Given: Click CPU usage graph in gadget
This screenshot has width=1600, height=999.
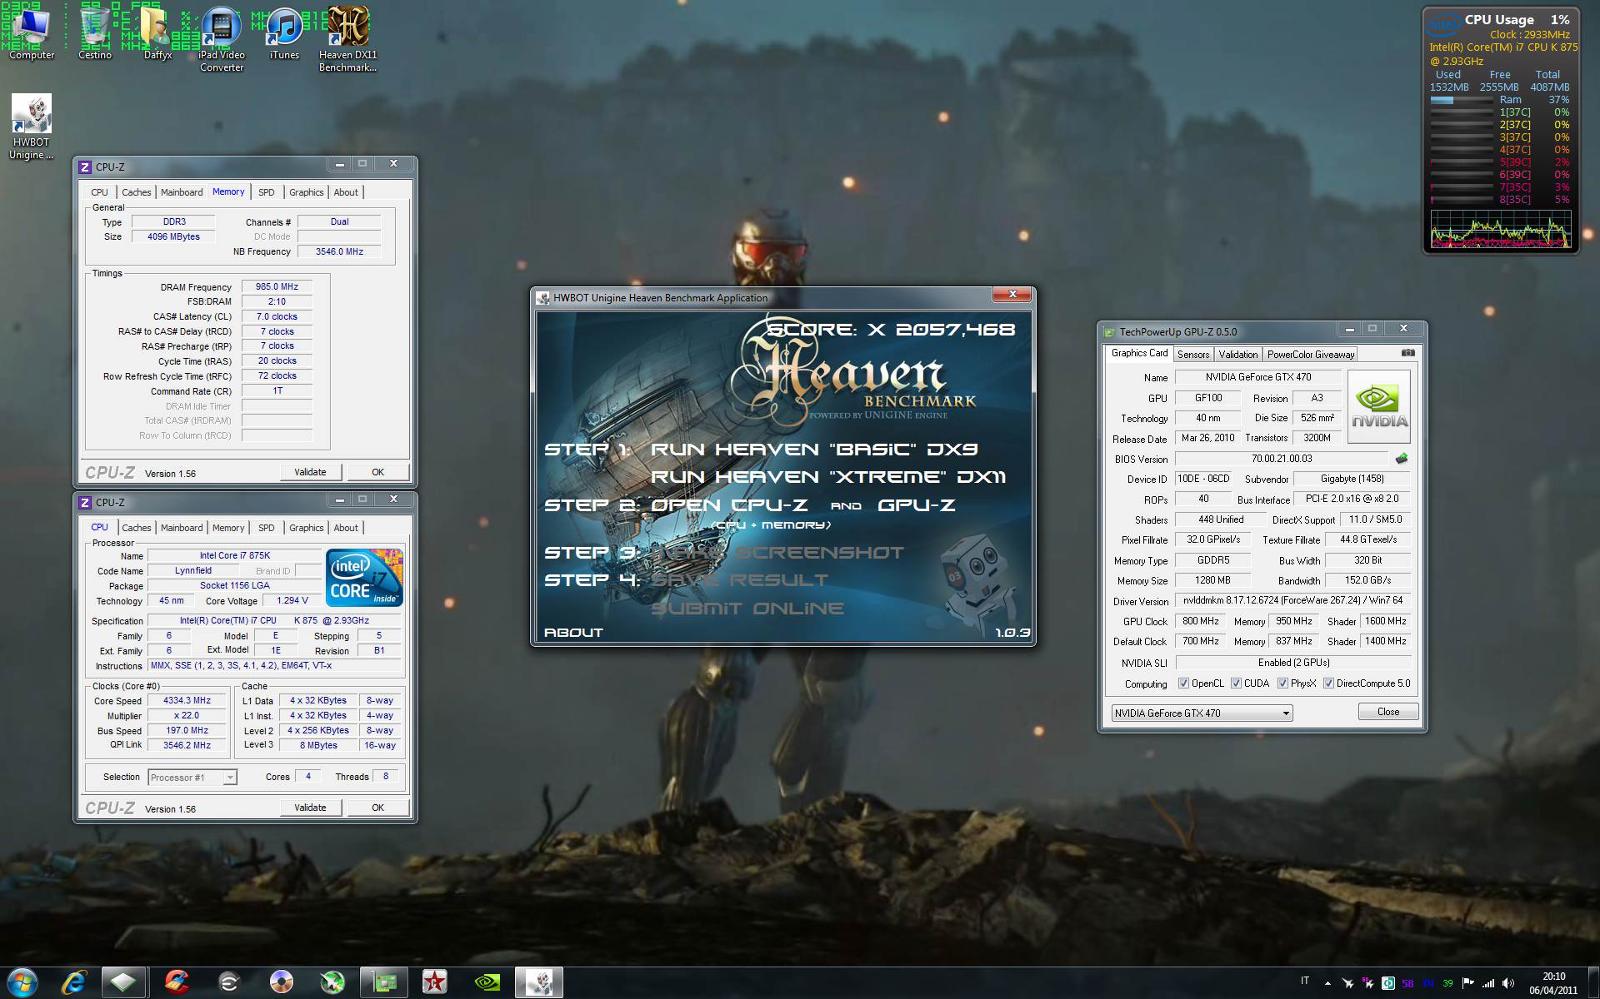Looking at the screenshot, I should point(1500,229).
